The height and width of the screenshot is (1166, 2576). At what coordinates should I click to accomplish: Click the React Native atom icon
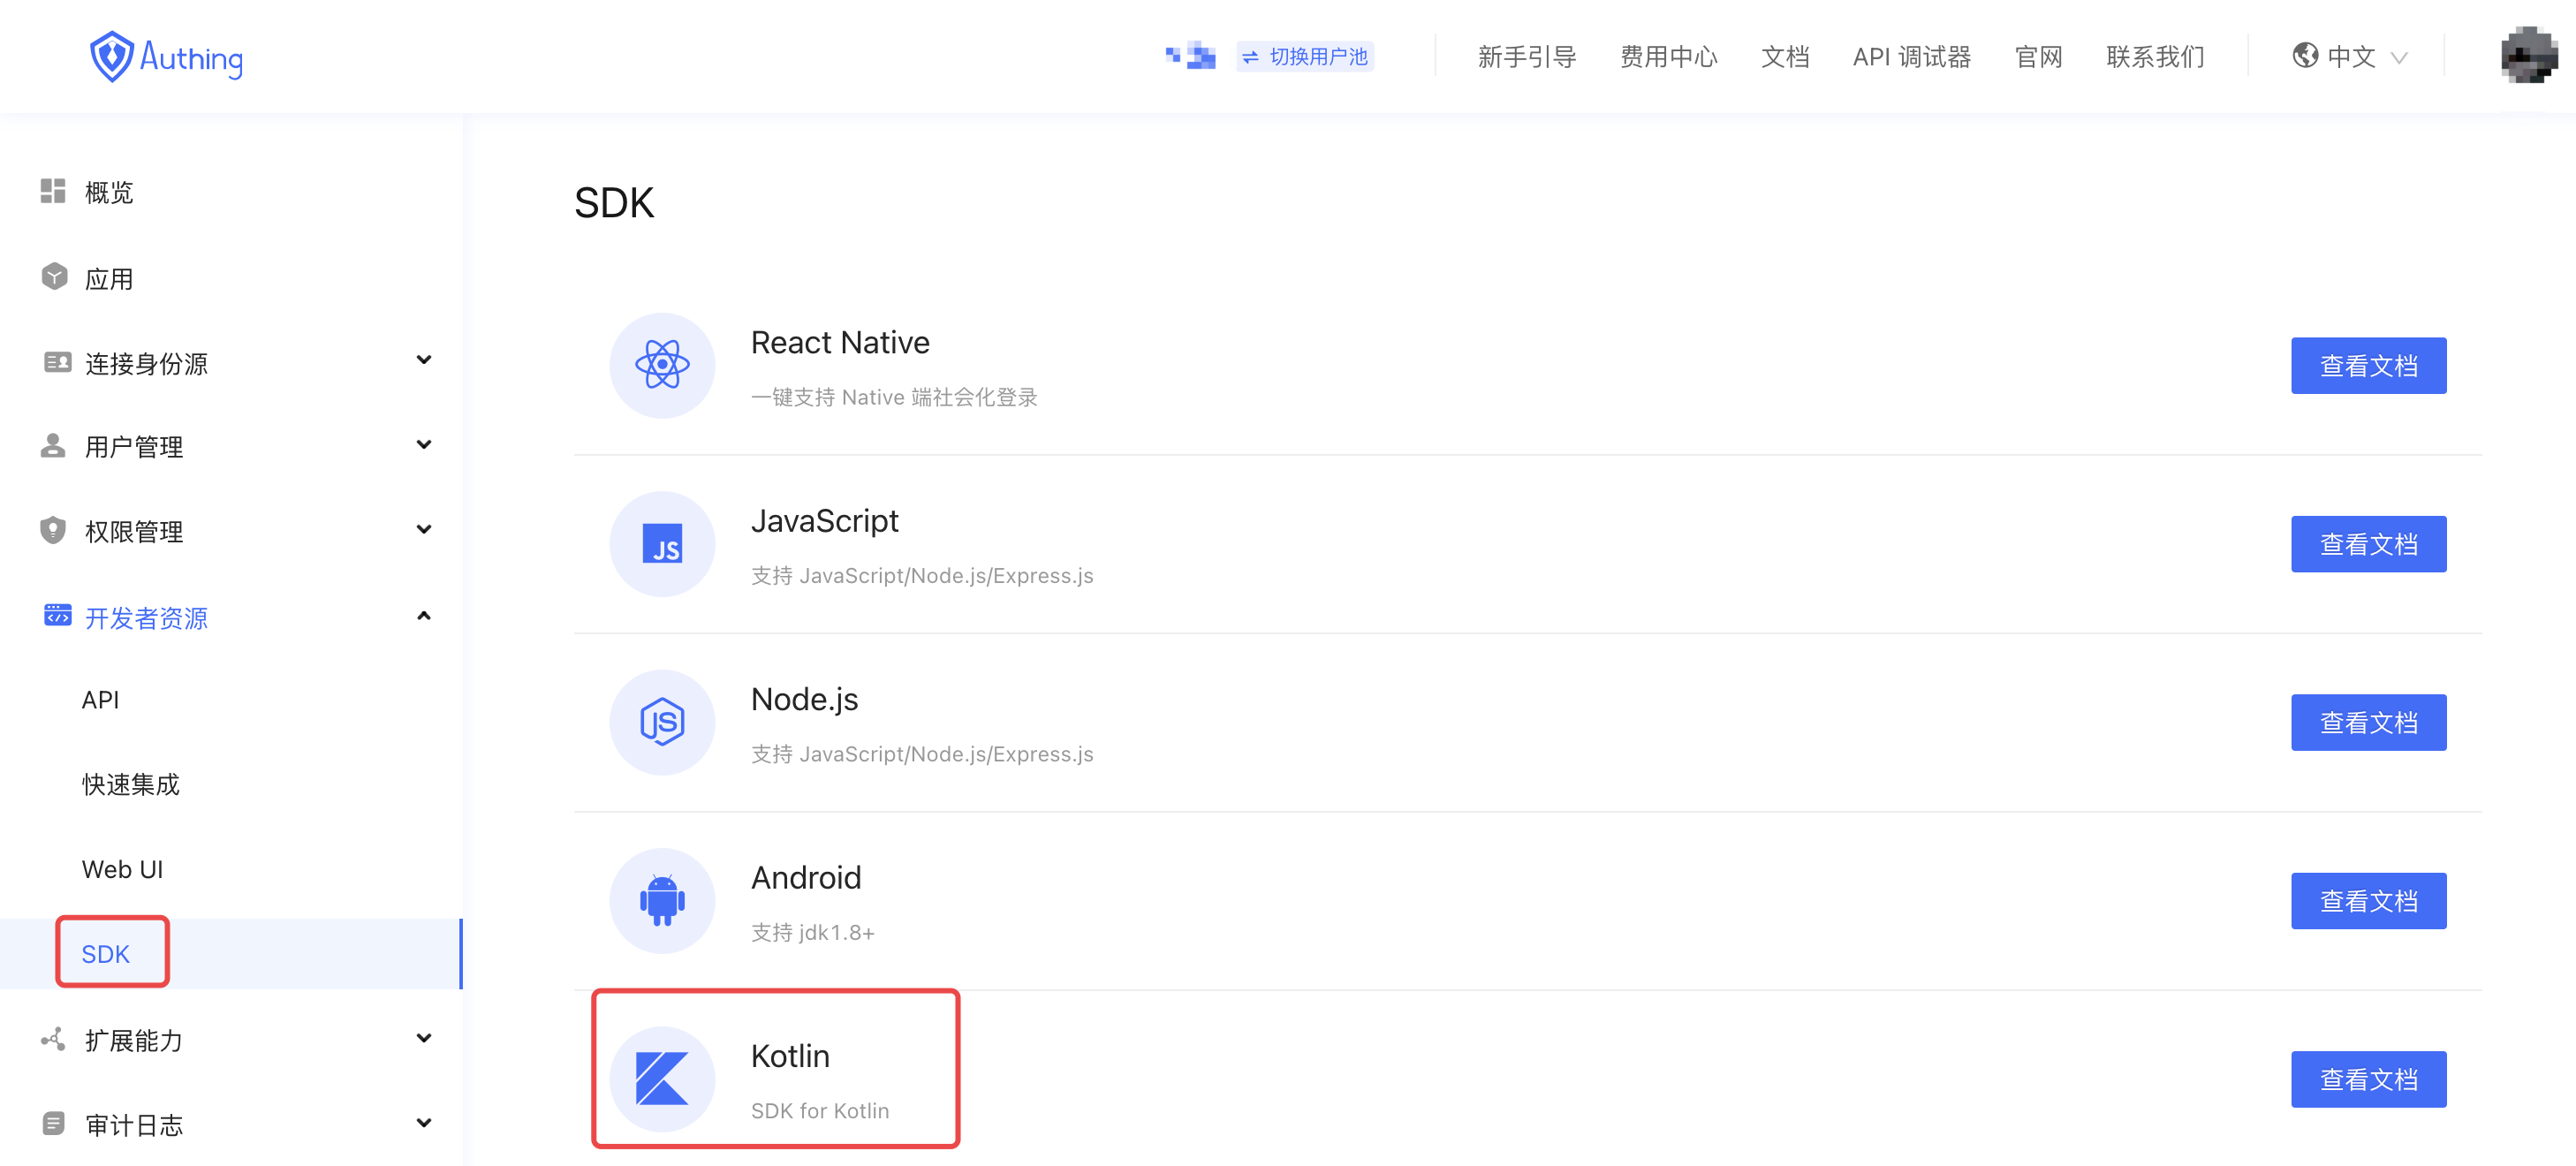662,365
